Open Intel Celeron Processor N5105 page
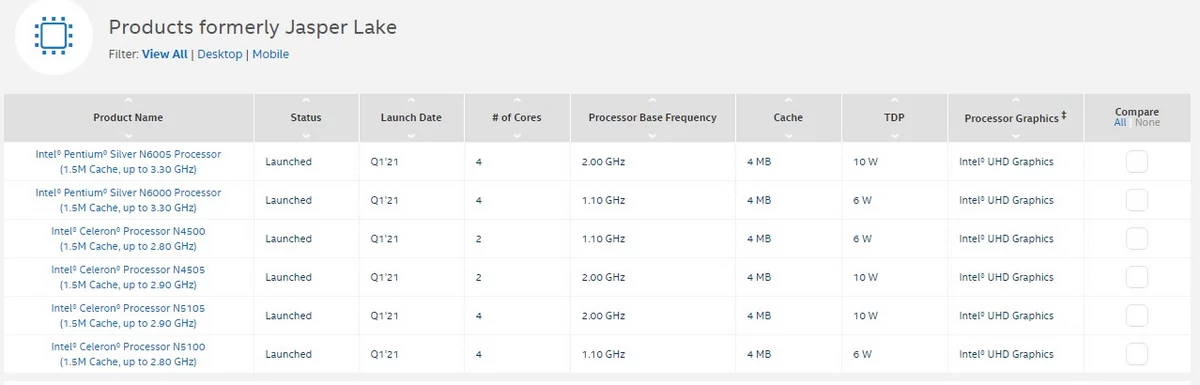This screenshot has height=385, width=1200. click(128, 315)
